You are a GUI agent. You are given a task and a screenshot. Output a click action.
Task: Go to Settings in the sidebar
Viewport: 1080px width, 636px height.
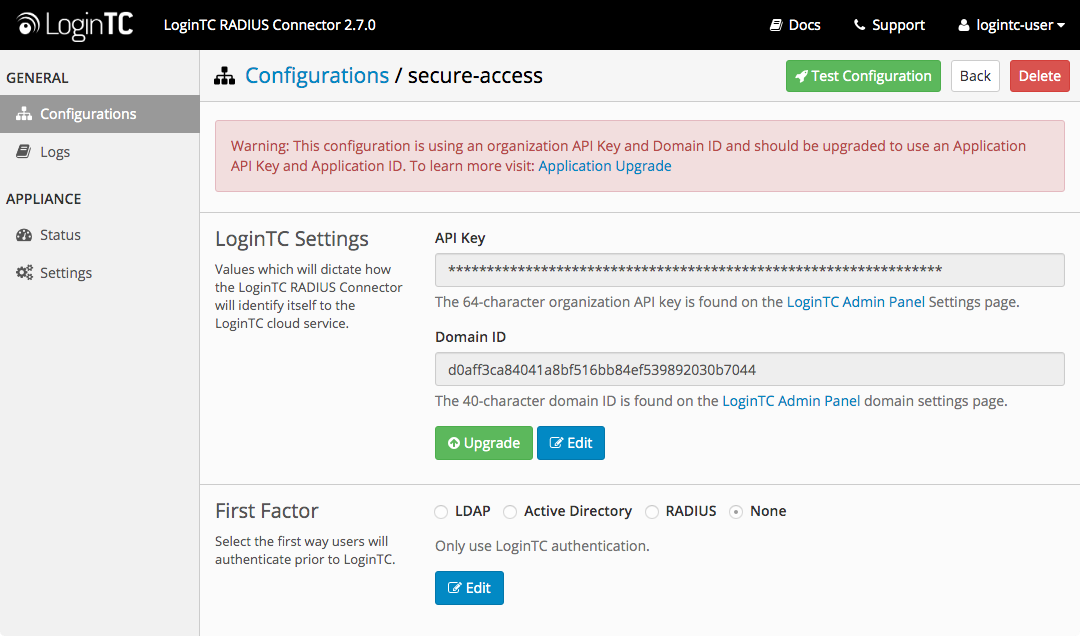click(x=100, y=273)
